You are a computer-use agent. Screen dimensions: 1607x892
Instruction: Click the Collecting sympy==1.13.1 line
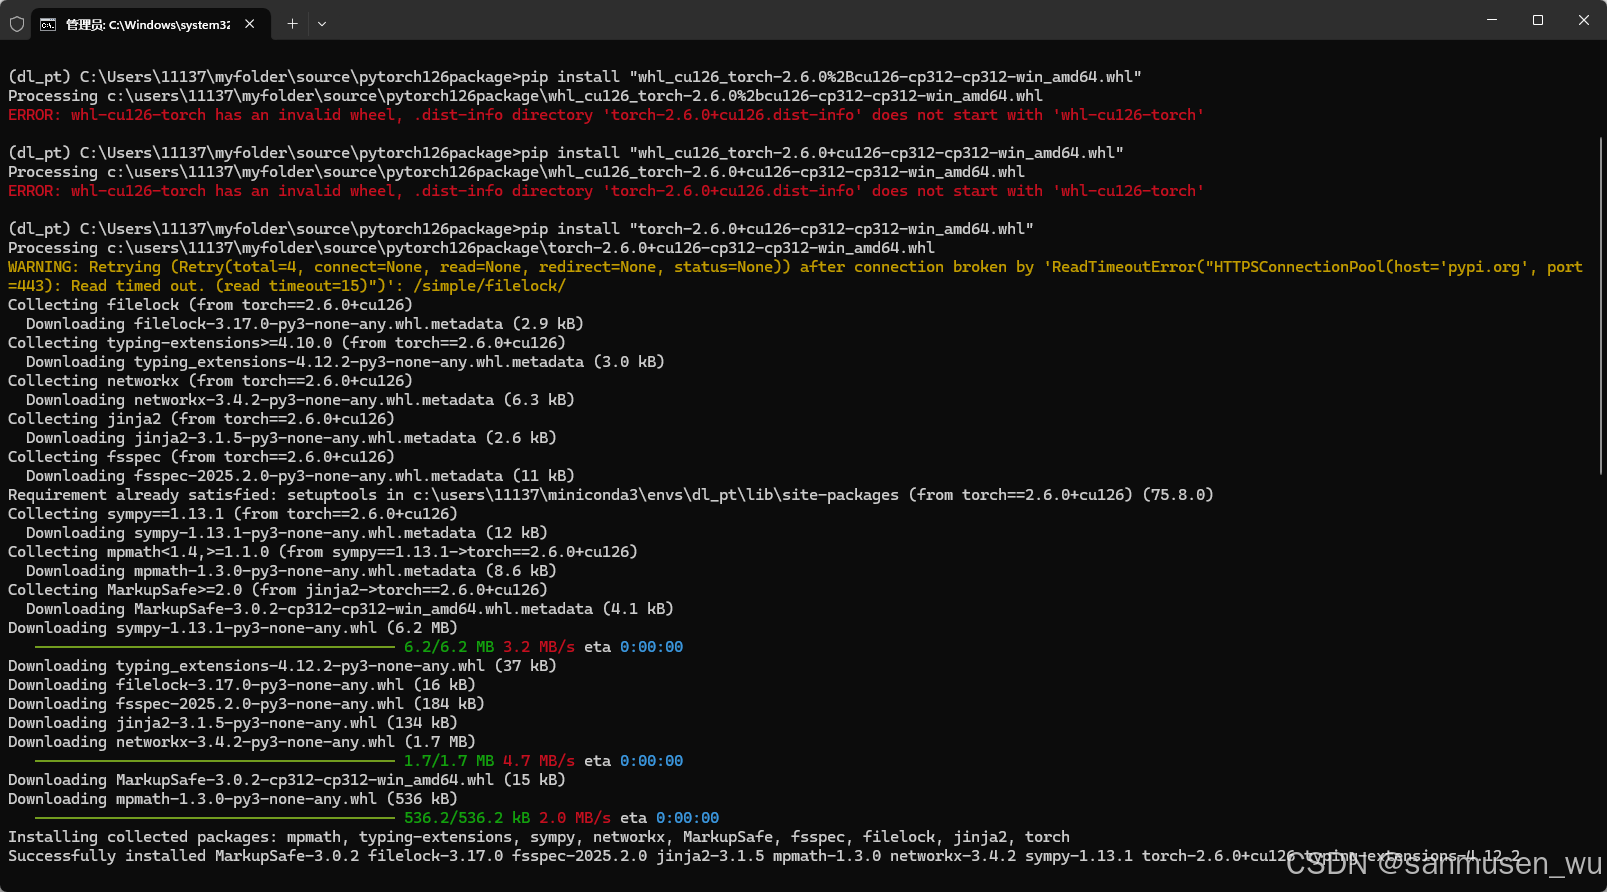[x=232, y=514]
